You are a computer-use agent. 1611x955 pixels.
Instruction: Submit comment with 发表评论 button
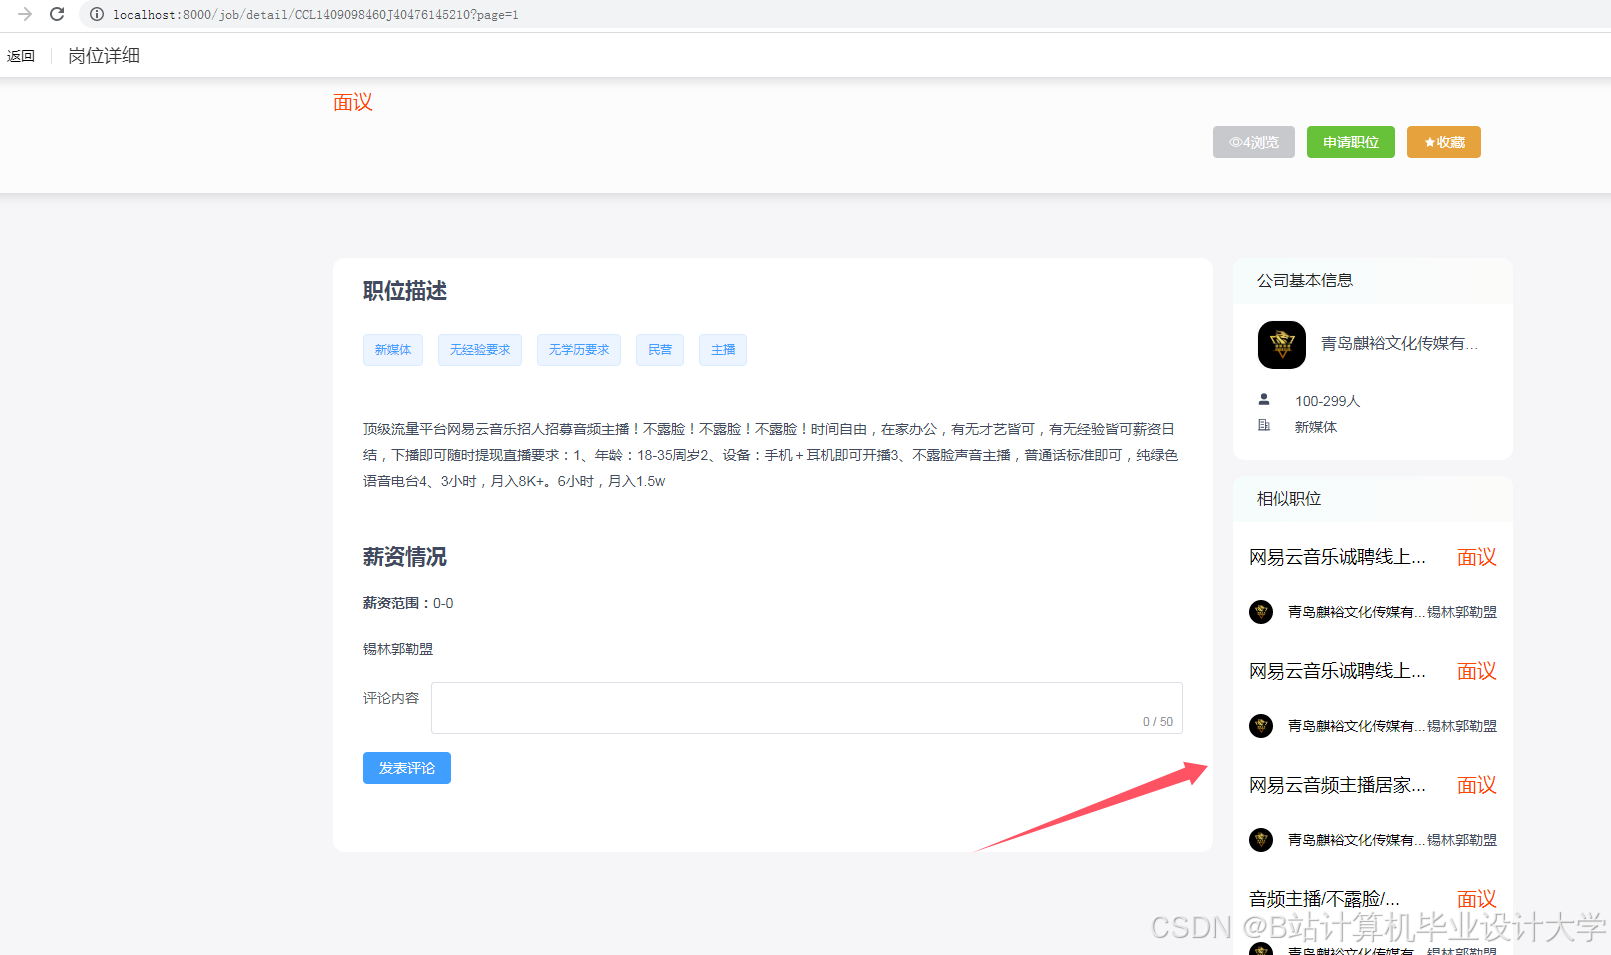(x=407, y=768)
